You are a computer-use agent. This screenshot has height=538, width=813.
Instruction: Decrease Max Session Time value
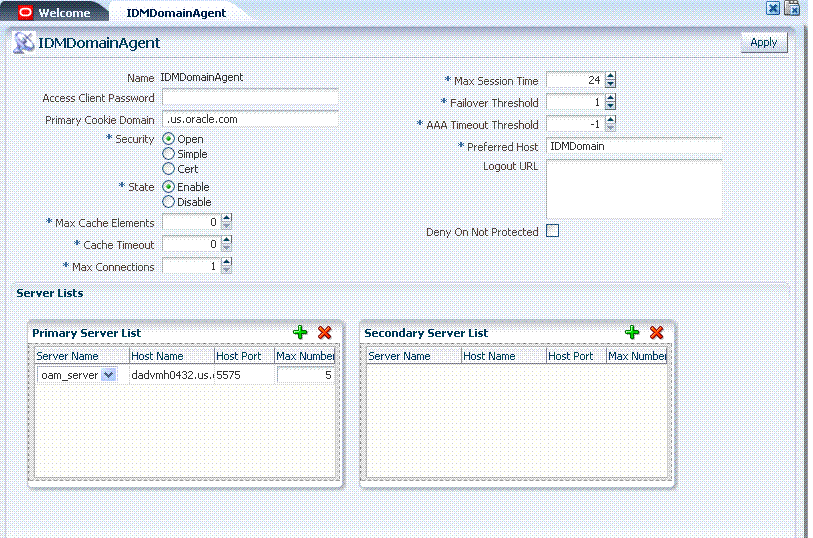pyautogui.click(x=611, y=84)
